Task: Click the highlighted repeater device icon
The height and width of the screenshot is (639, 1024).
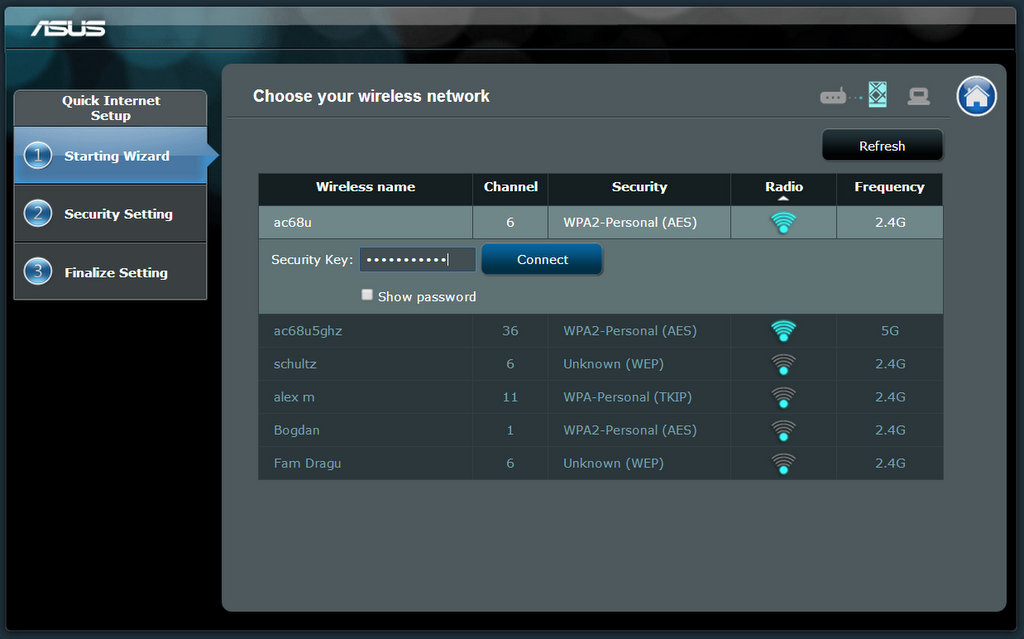Action: [x=877, y=95]
